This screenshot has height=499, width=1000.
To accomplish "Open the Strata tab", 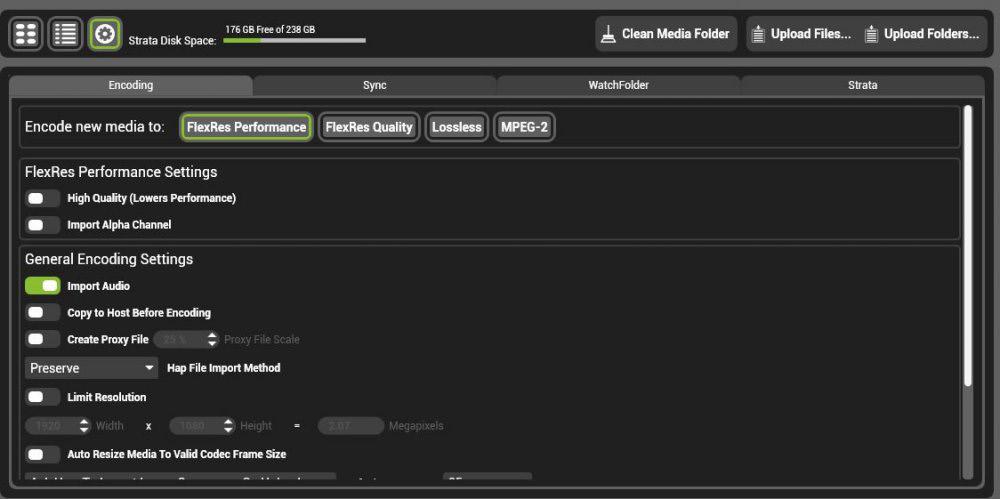I will 862,86.
